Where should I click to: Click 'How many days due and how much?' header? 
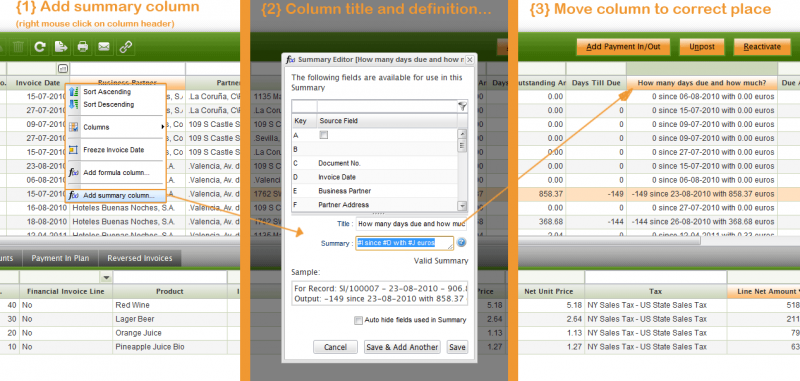click(x=702, y=83)
